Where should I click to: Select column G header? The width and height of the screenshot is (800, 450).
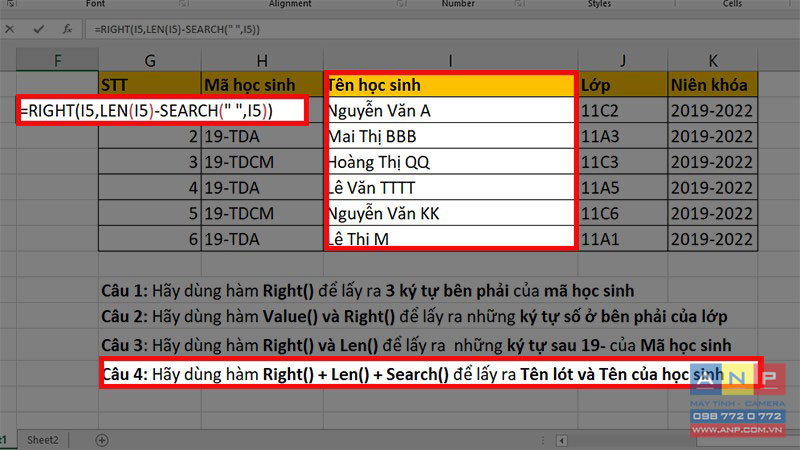(x=150, y=61)
